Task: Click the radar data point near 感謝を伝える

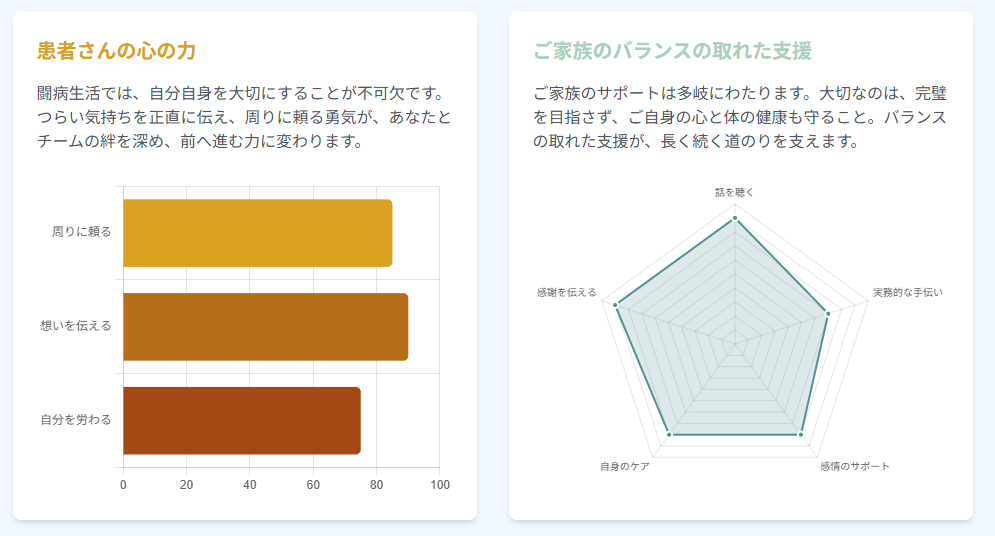Action: click(x=617, y=306)
